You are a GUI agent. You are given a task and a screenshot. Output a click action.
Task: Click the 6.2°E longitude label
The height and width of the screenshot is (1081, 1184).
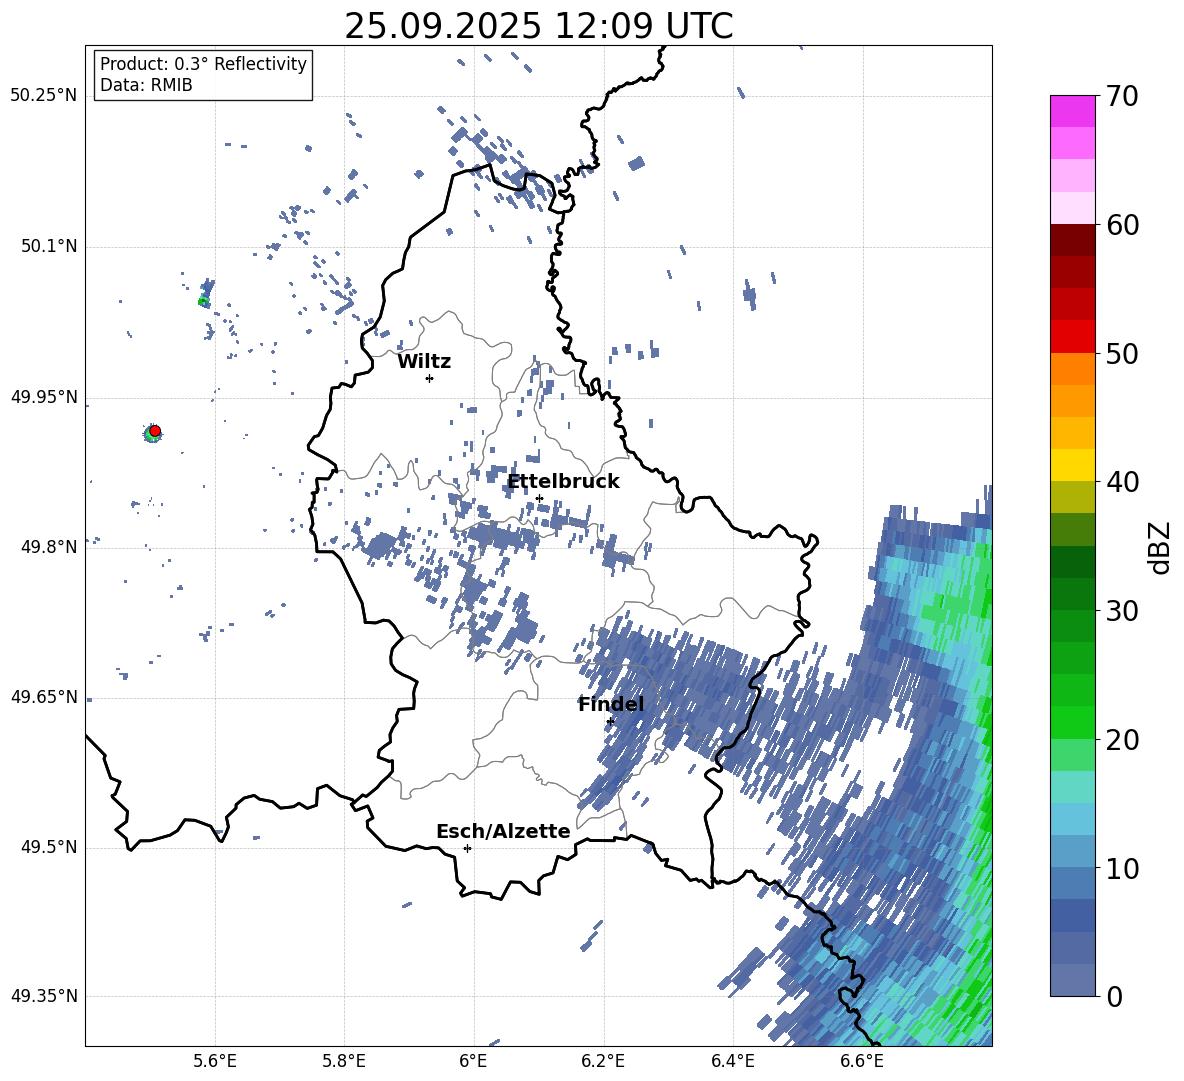point(603,1061)
